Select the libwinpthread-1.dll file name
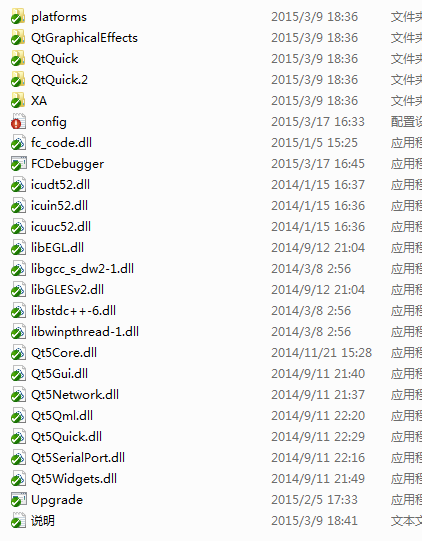The width and height of the screenshot is (422, 541). coord(85,332)
